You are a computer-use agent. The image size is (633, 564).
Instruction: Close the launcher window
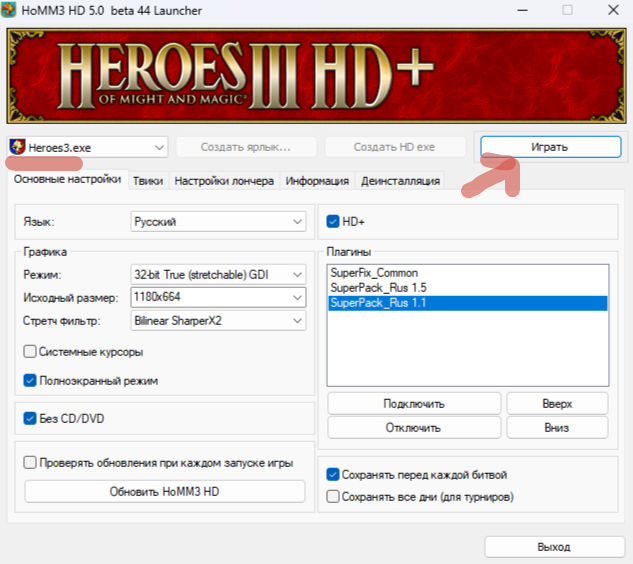(x=613, y=10)
